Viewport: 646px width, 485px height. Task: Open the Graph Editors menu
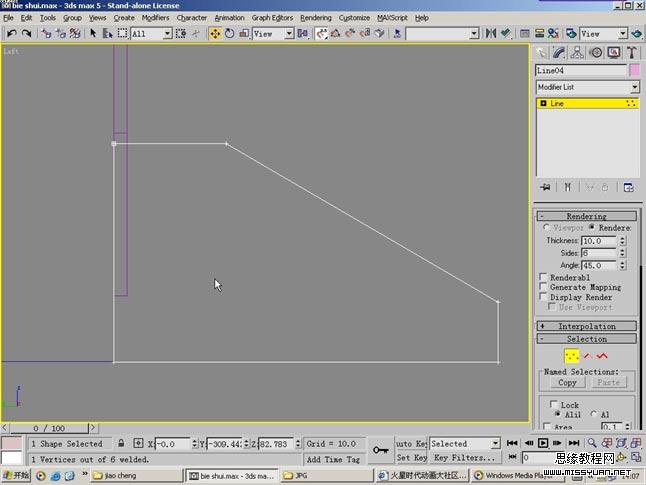coord(272,18)
